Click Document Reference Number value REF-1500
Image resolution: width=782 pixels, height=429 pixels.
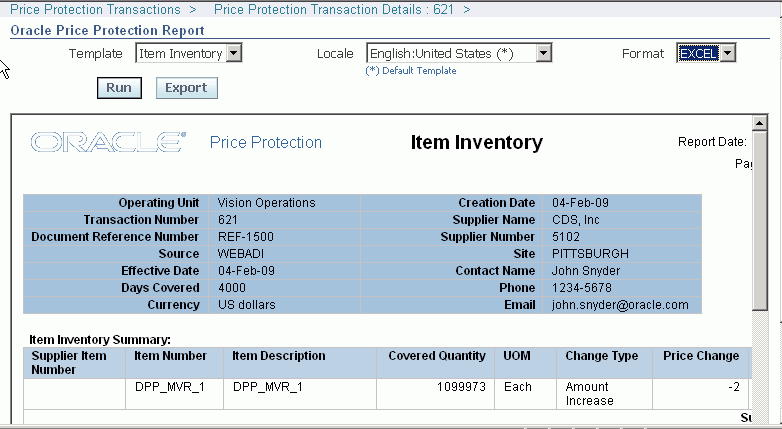245,237
